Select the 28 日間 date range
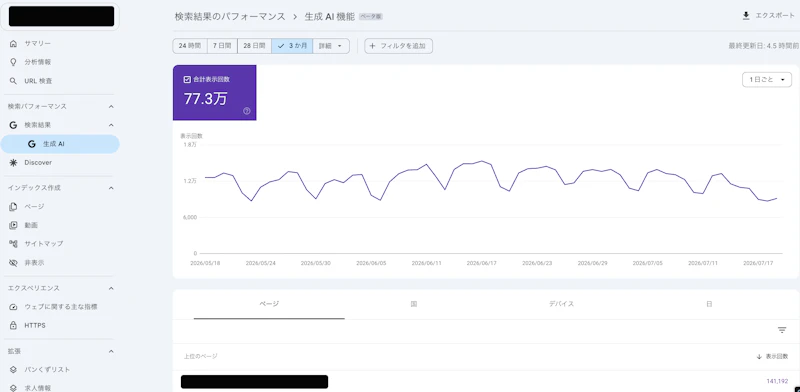 click(x=254, y=46)
